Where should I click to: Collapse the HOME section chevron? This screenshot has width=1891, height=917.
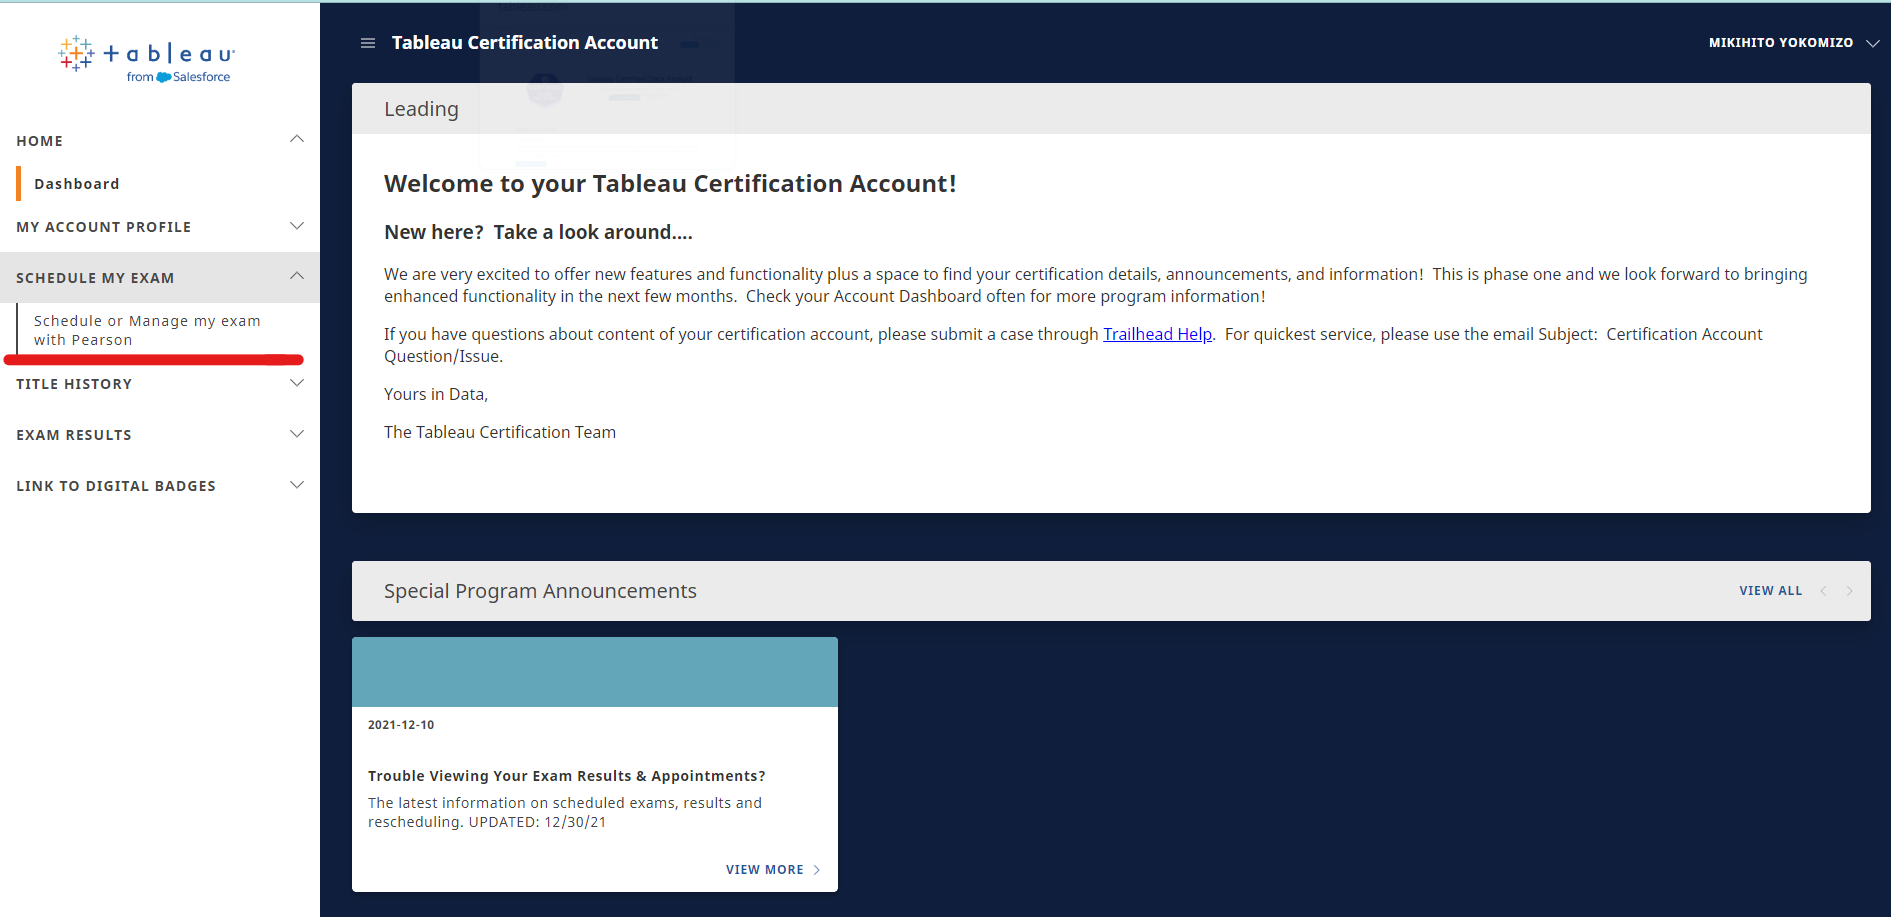(297, 139)
